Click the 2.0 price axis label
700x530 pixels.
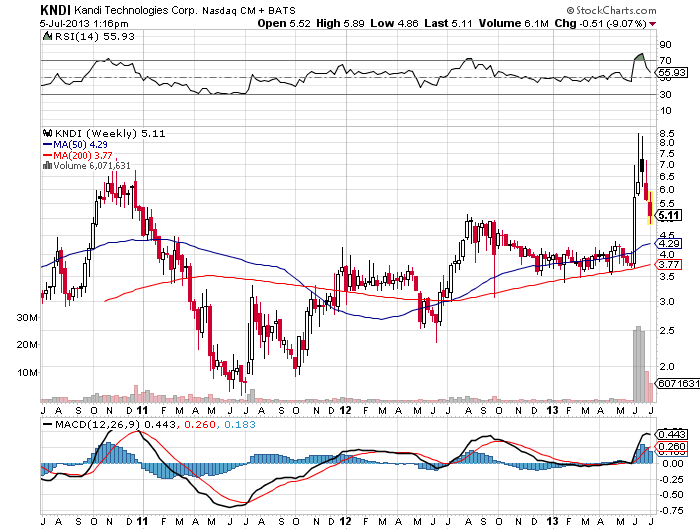(x=666, y=367)
